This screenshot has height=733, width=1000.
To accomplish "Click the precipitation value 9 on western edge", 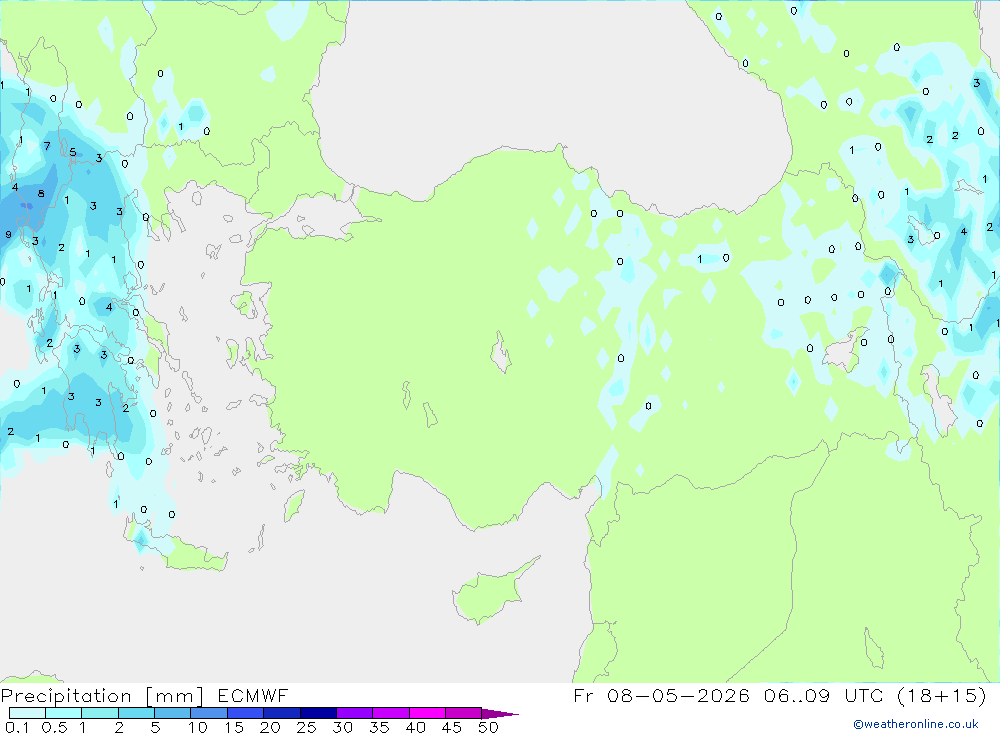I will 8,235.
